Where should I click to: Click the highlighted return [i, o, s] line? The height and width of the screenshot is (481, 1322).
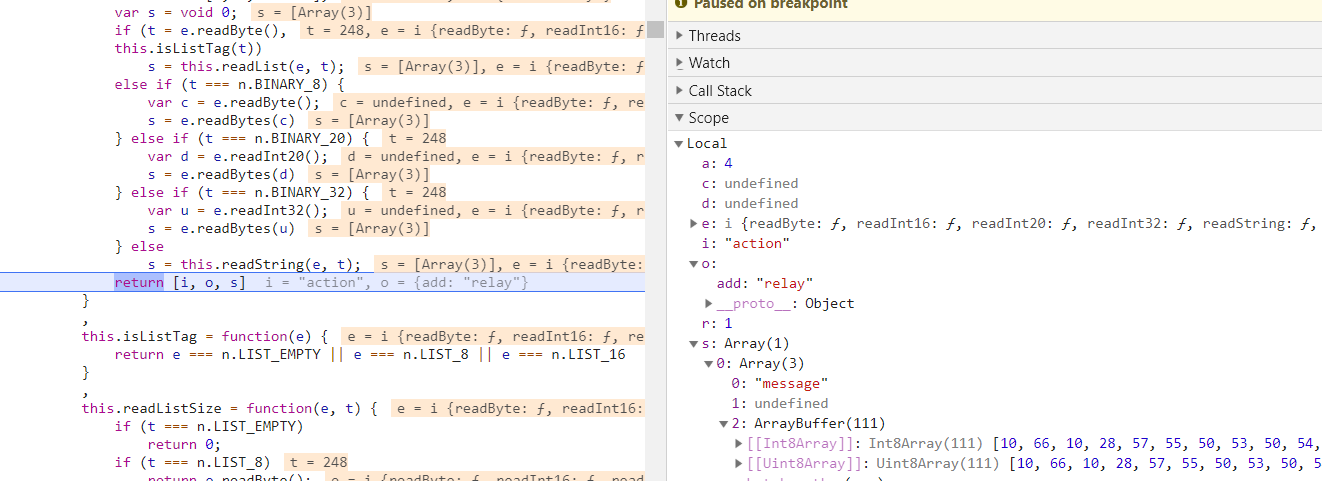(x=322, y=283)
